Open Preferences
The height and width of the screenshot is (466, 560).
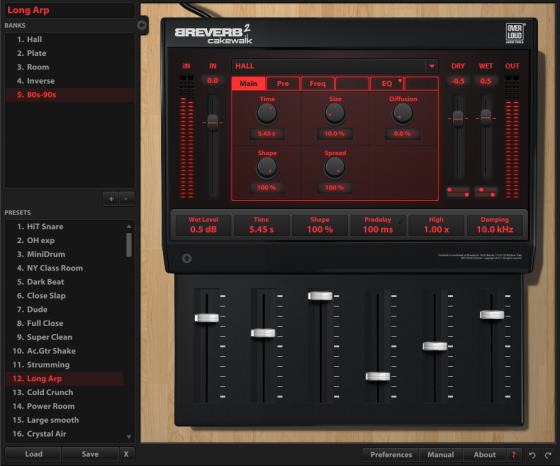pyautogui.click(x=391, y=455)
